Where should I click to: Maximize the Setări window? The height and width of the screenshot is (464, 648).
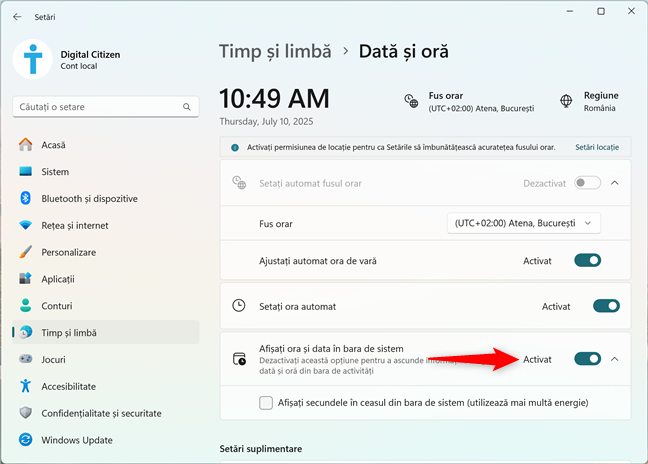tap(601, 12)
